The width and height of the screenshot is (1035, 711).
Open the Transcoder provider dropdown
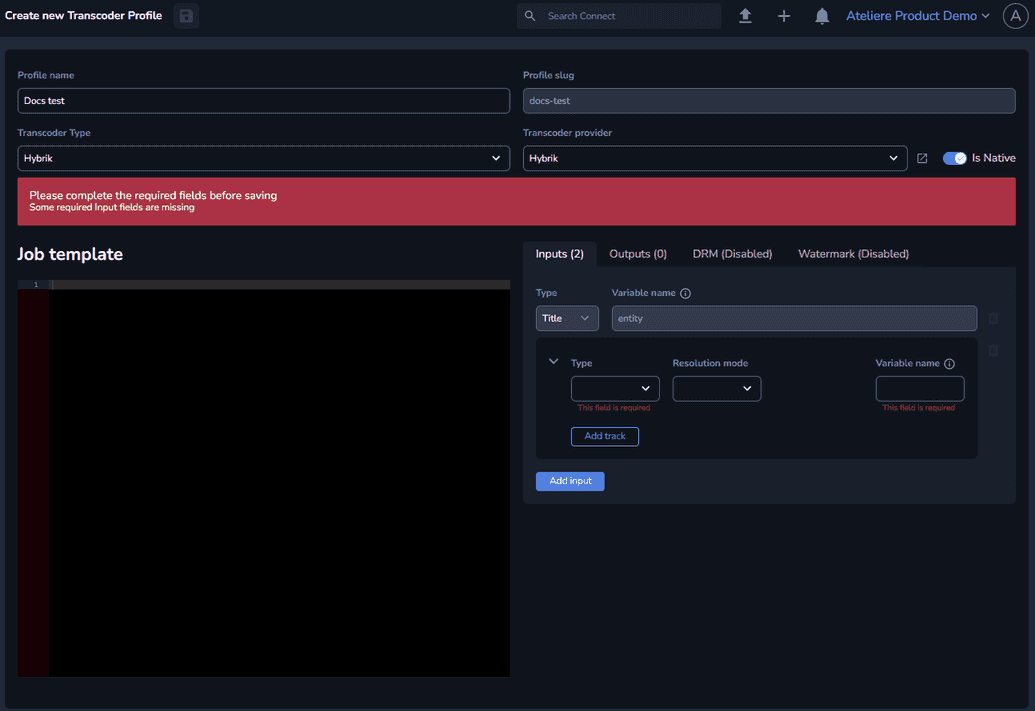(715, 158)
